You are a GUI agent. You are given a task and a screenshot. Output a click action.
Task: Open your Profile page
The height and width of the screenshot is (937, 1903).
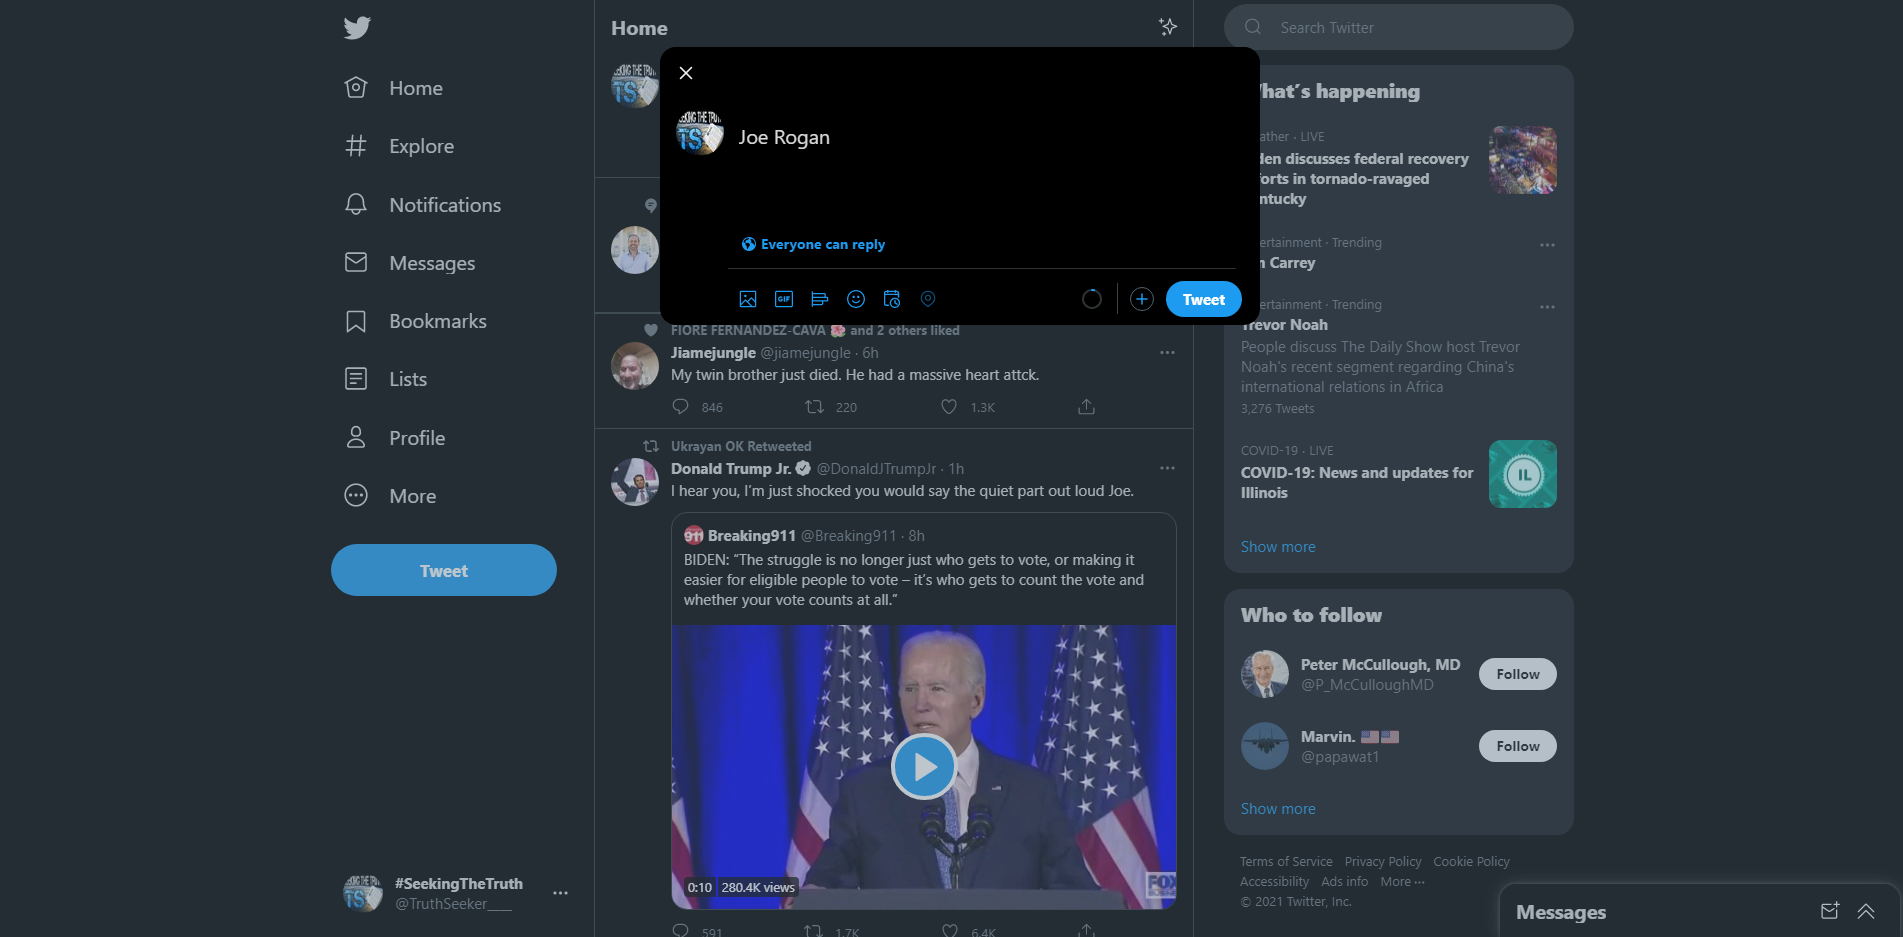[417, 437]
